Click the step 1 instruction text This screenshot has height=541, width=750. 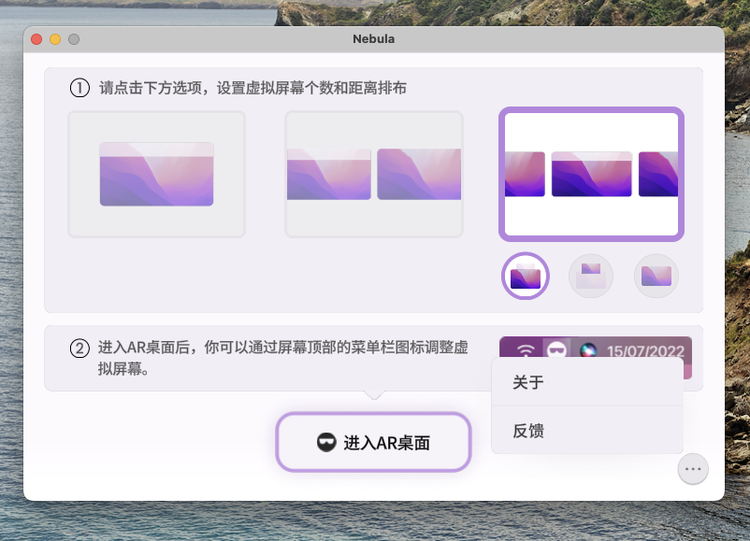click(253, 88)
